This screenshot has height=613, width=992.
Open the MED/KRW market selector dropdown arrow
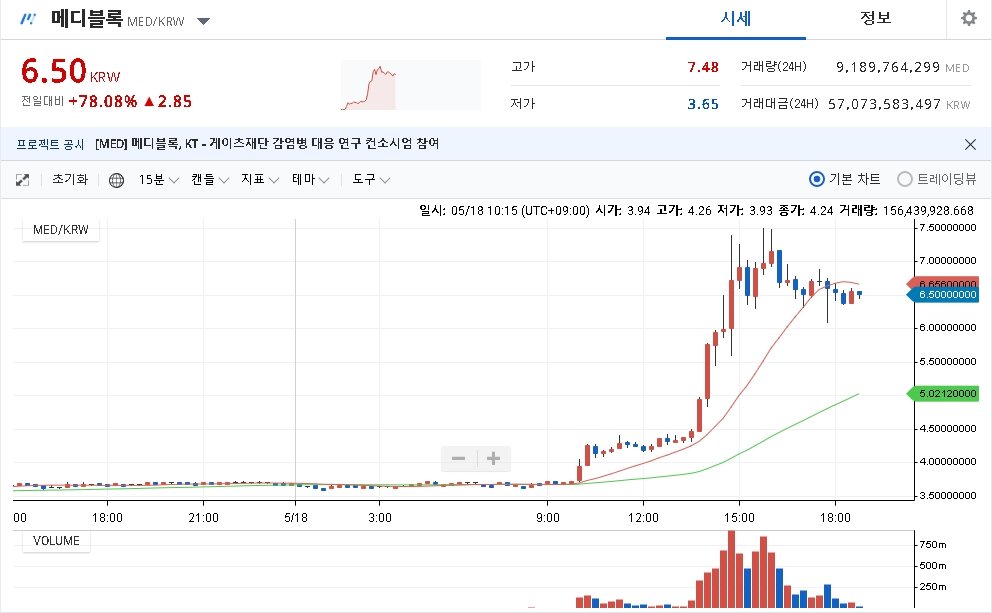point(203,22)
